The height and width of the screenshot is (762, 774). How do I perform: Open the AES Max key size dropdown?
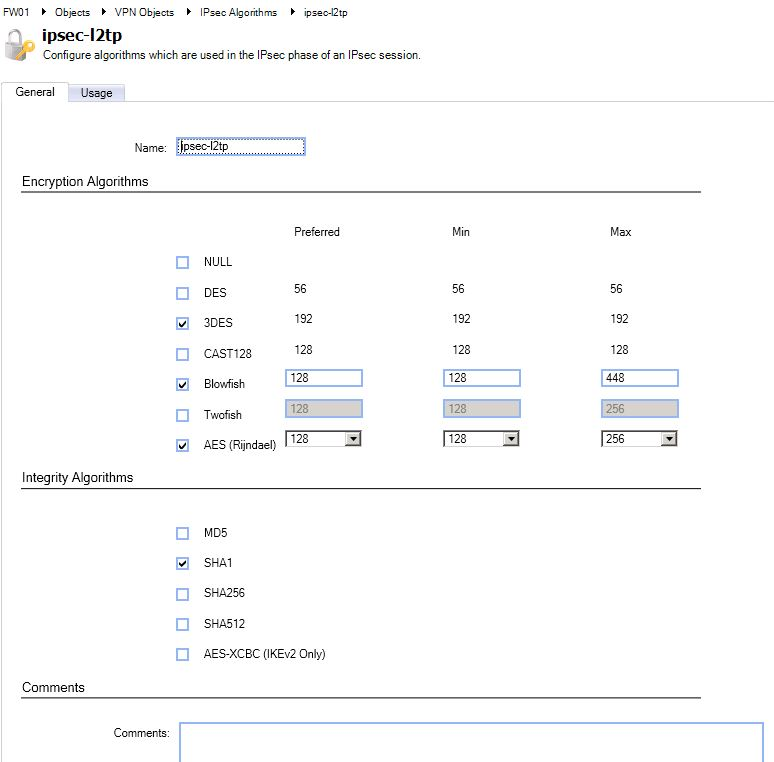(668, 439)
